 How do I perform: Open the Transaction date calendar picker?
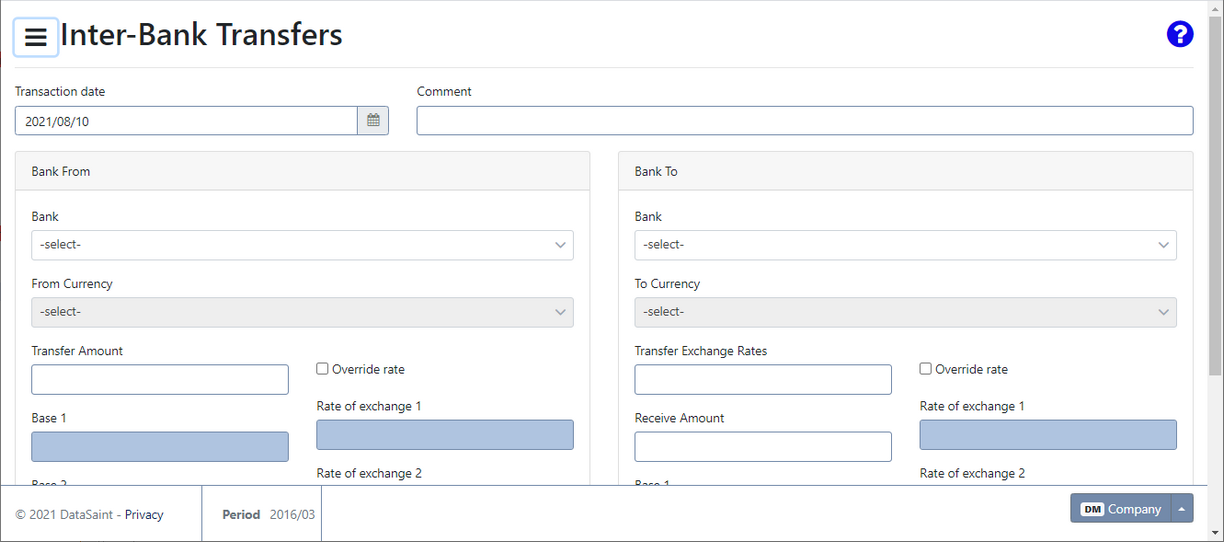[373, 121]
